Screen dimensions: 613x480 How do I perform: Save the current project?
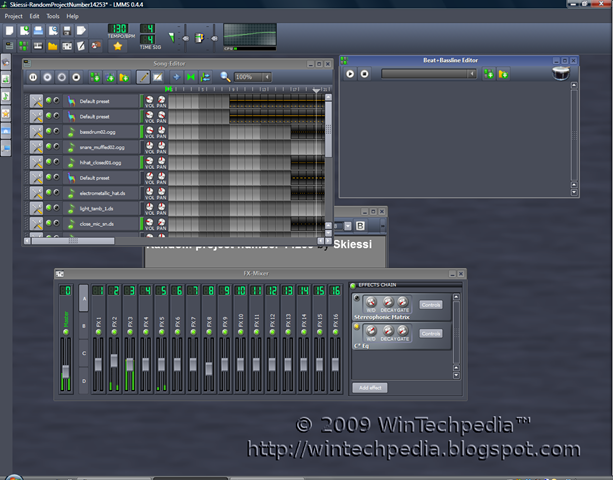[67, 30]
